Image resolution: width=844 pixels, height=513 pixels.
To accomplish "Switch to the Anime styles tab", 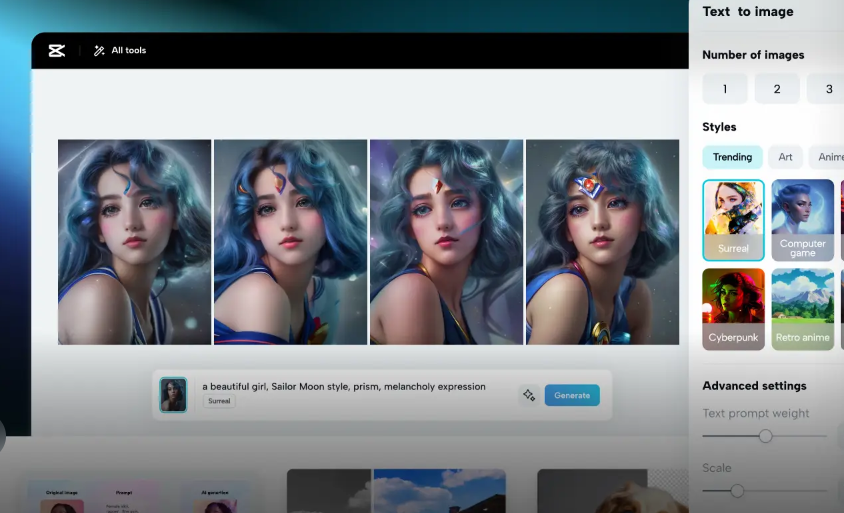I will click(828, 157).
